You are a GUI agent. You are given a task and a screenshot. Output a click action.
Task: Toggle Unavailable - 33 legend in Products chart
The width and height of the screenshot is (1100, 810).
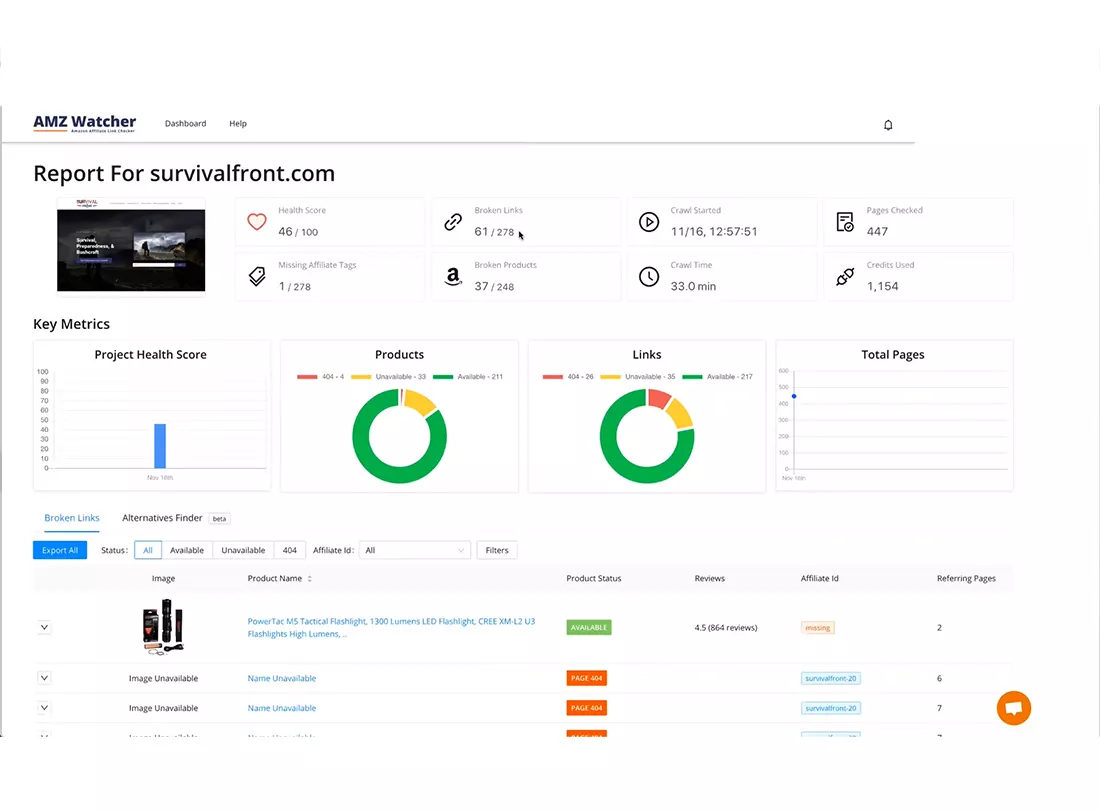click(x=389, y=377)
